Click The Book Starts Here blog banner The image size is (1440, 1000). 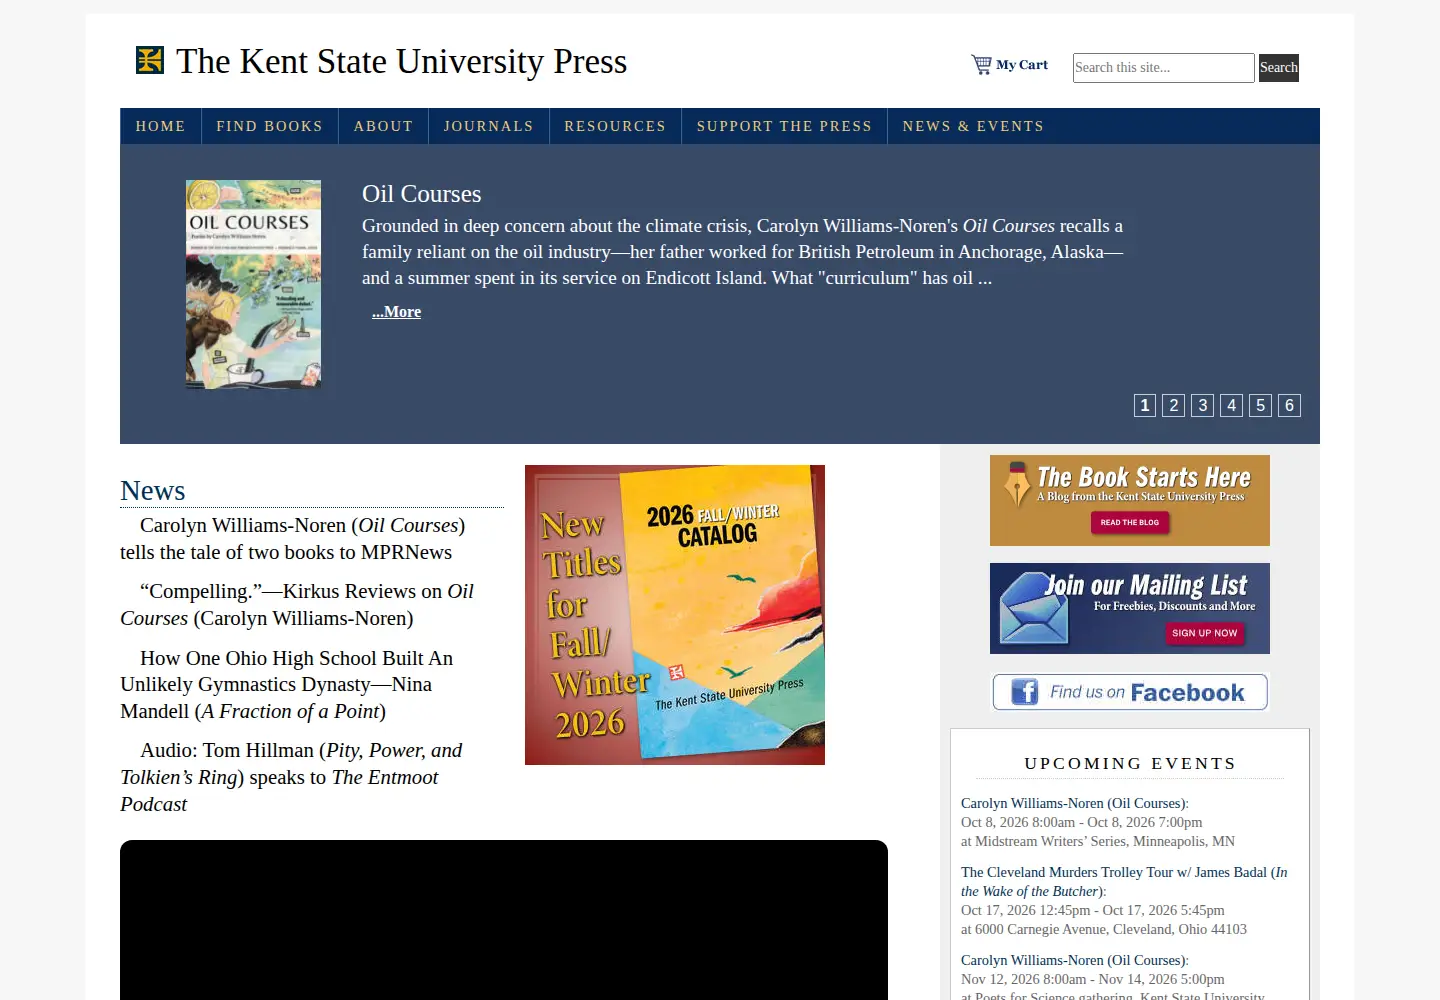1130,501
